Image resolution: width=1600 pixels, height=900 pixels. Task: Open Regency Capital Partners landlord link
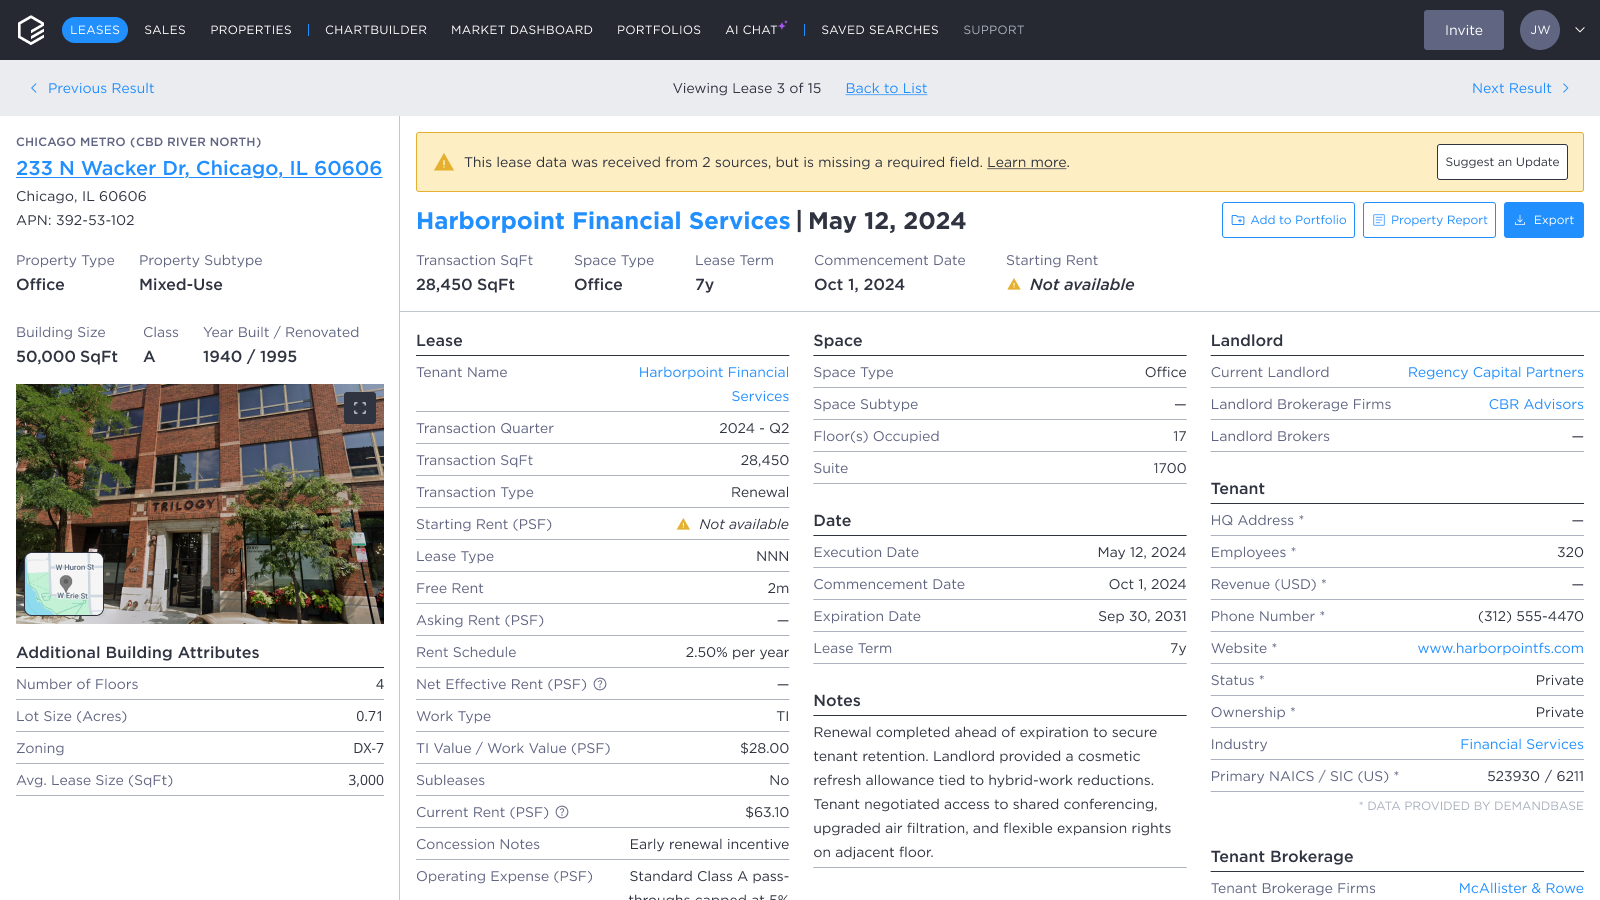tap(1496, 372)
